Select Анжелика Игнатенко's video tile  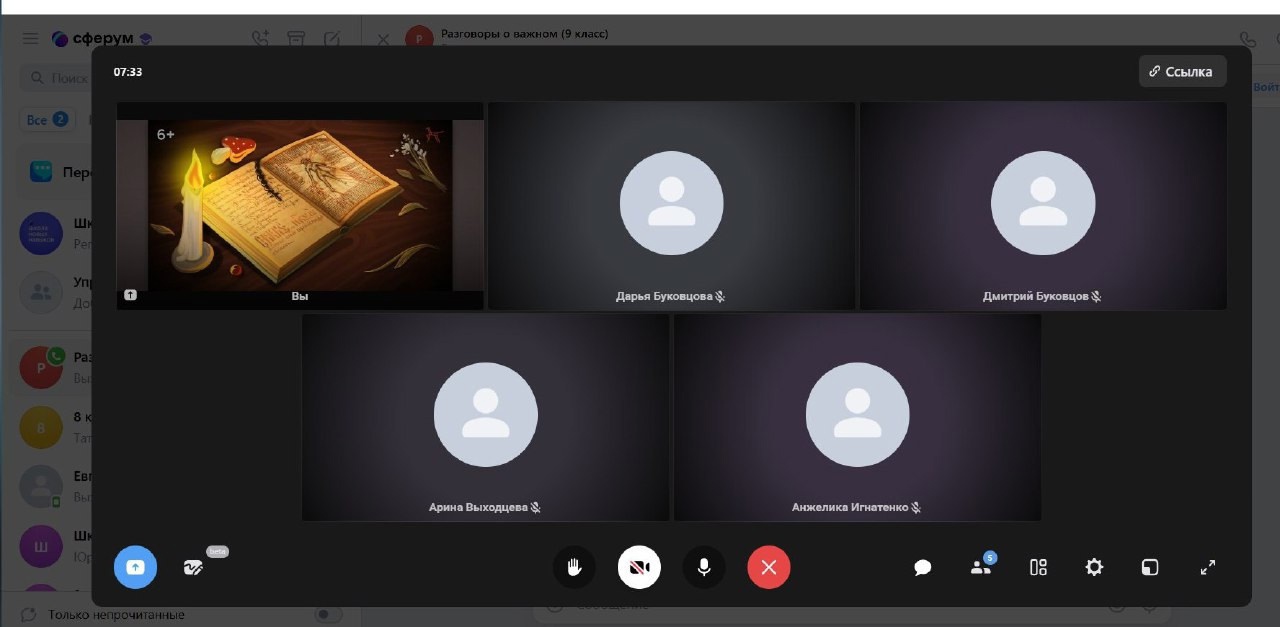coord(857,417)
